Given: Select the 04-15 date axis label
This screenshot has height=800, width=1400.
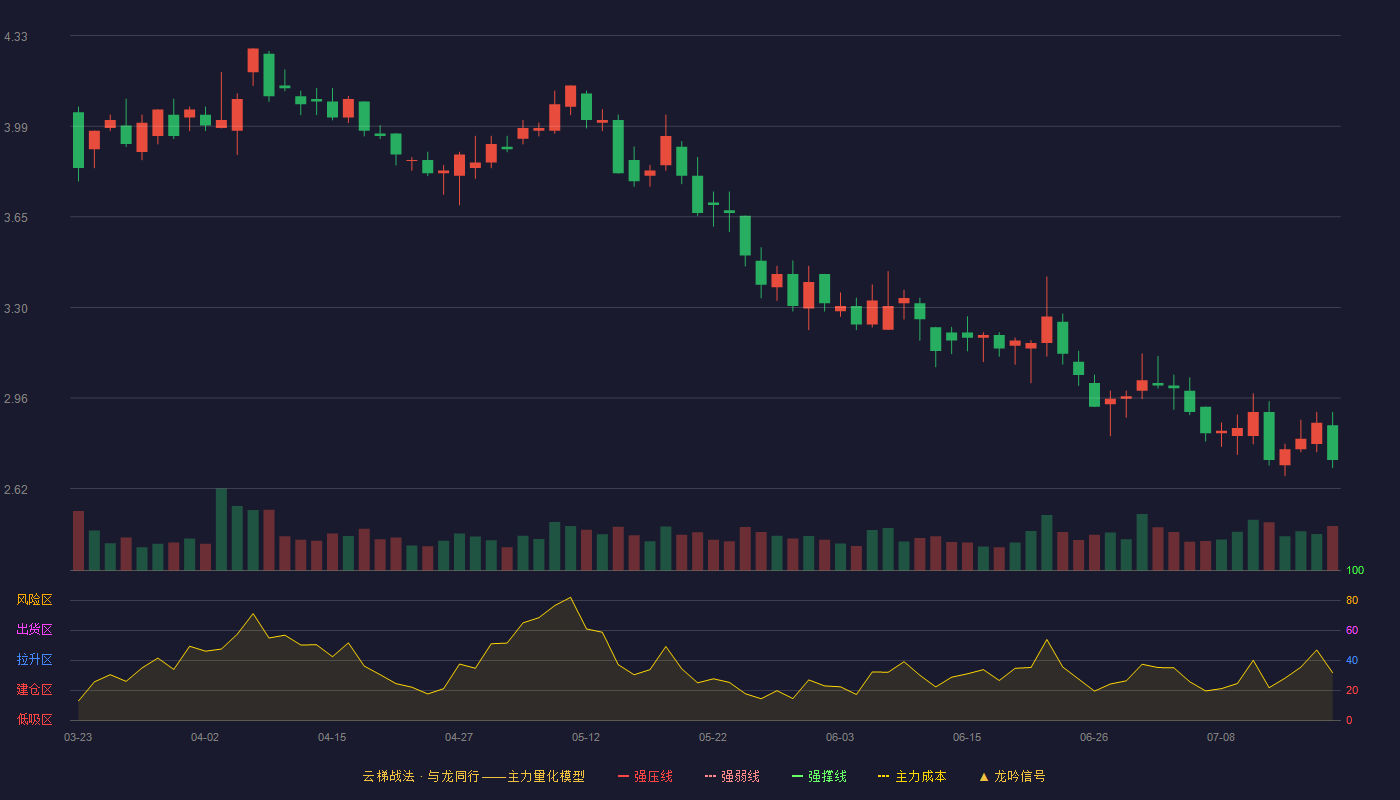Looking at the screenshot, I should (332, 737).
